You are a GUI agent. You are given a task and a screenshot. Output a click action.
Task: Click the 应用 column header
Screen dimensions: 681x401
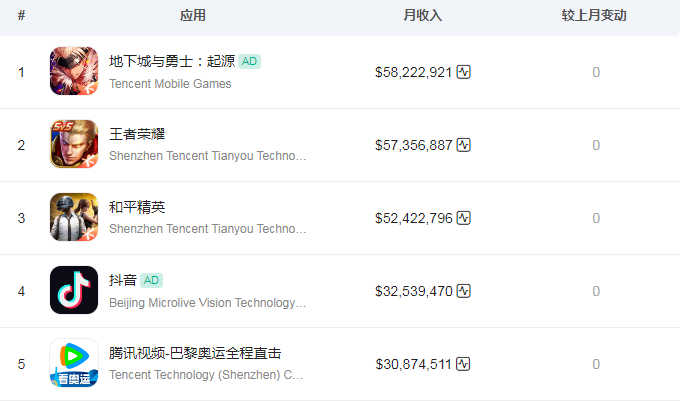pos(193,16)
